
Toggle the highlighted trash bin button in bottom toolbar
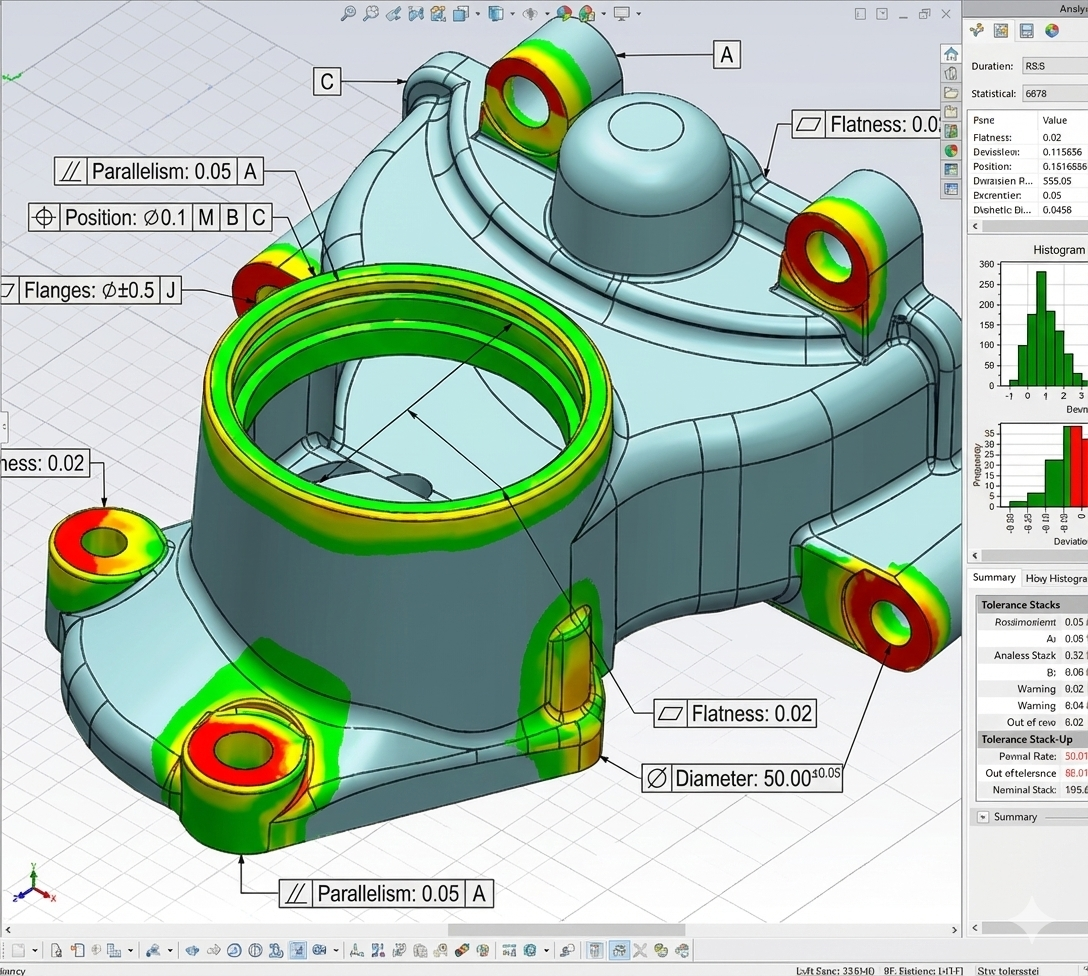tap(595, 950)
